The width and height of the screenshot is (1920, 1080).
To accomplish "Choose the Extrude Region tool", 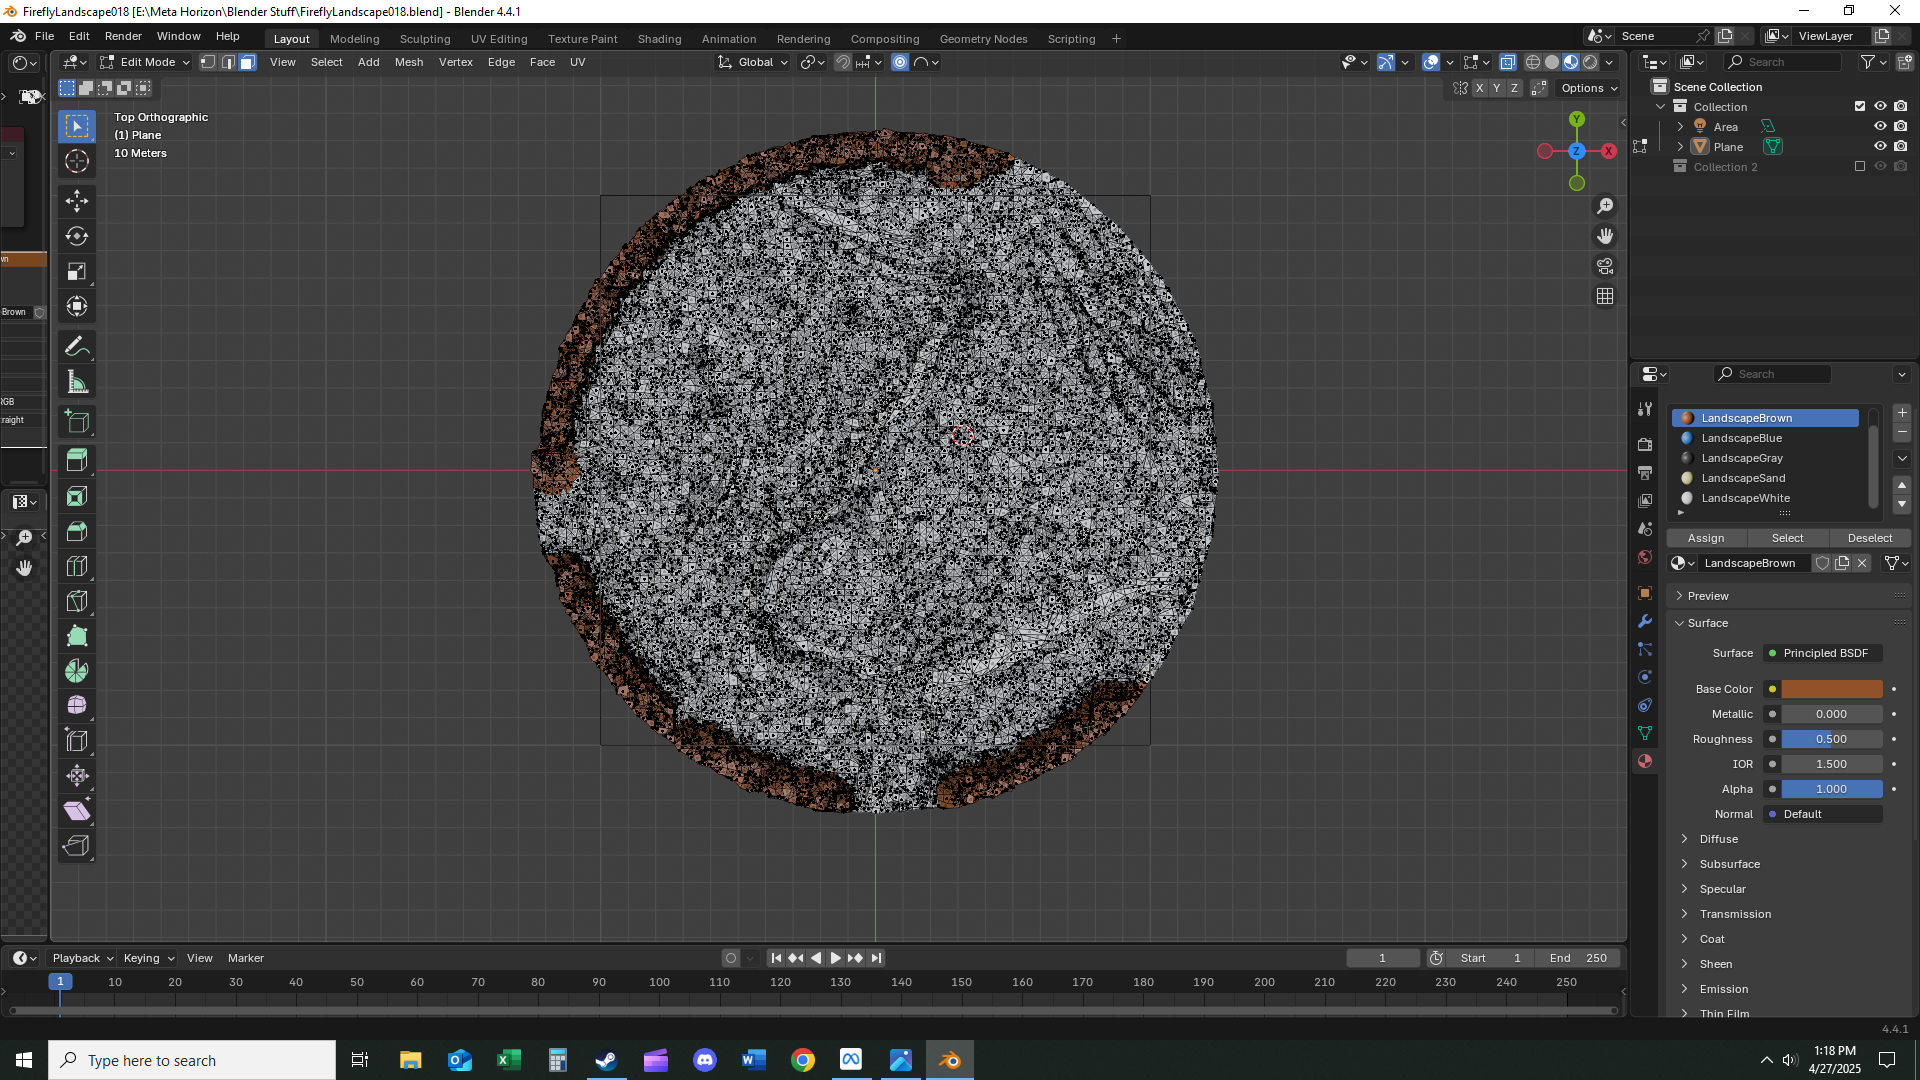I will point(77,460).
